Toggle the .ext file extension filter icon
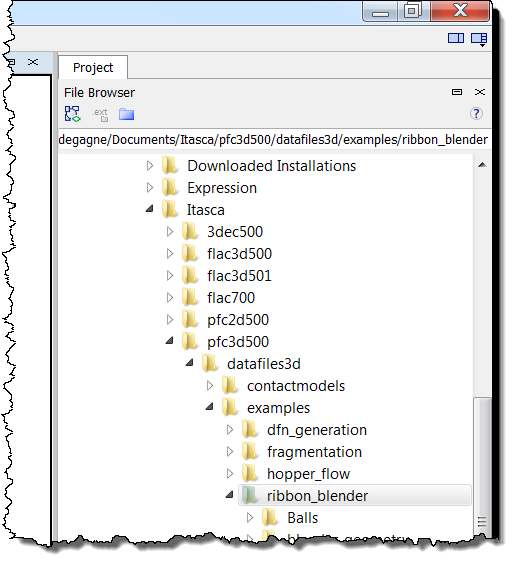Viewport: 521px width, 565px height. [x=100, y=115]
